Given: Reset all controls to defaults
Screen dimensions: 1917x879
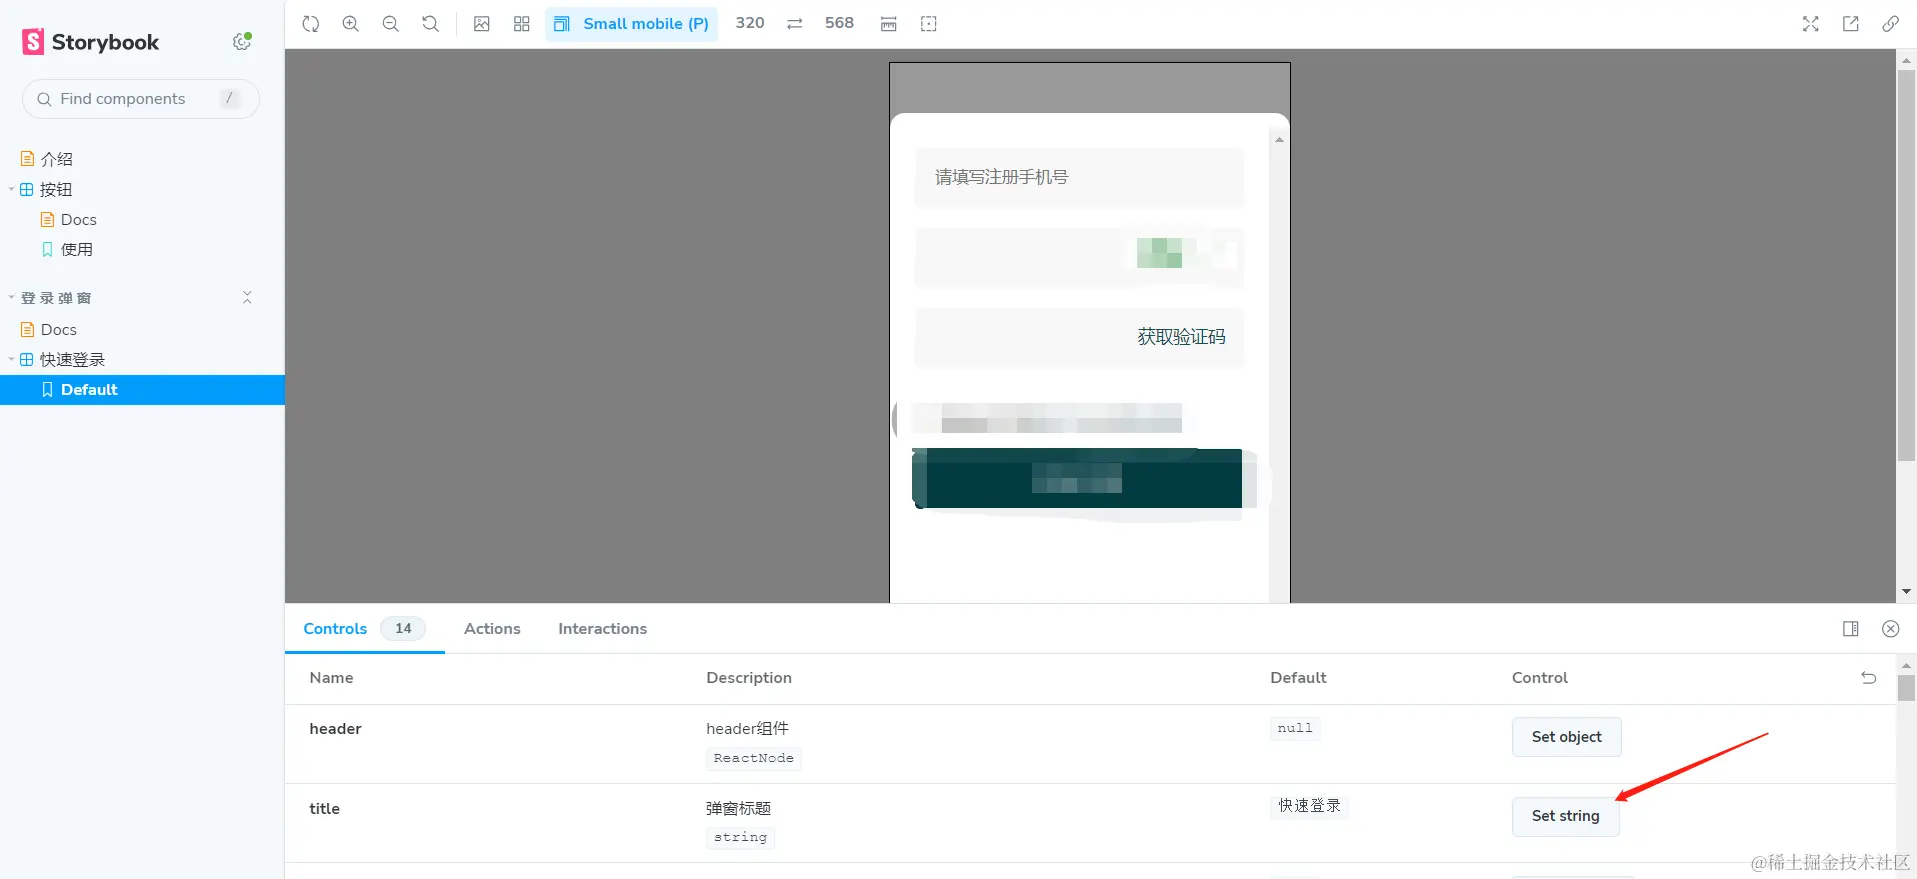Looking at the screenshot, I should (1869, 678).
